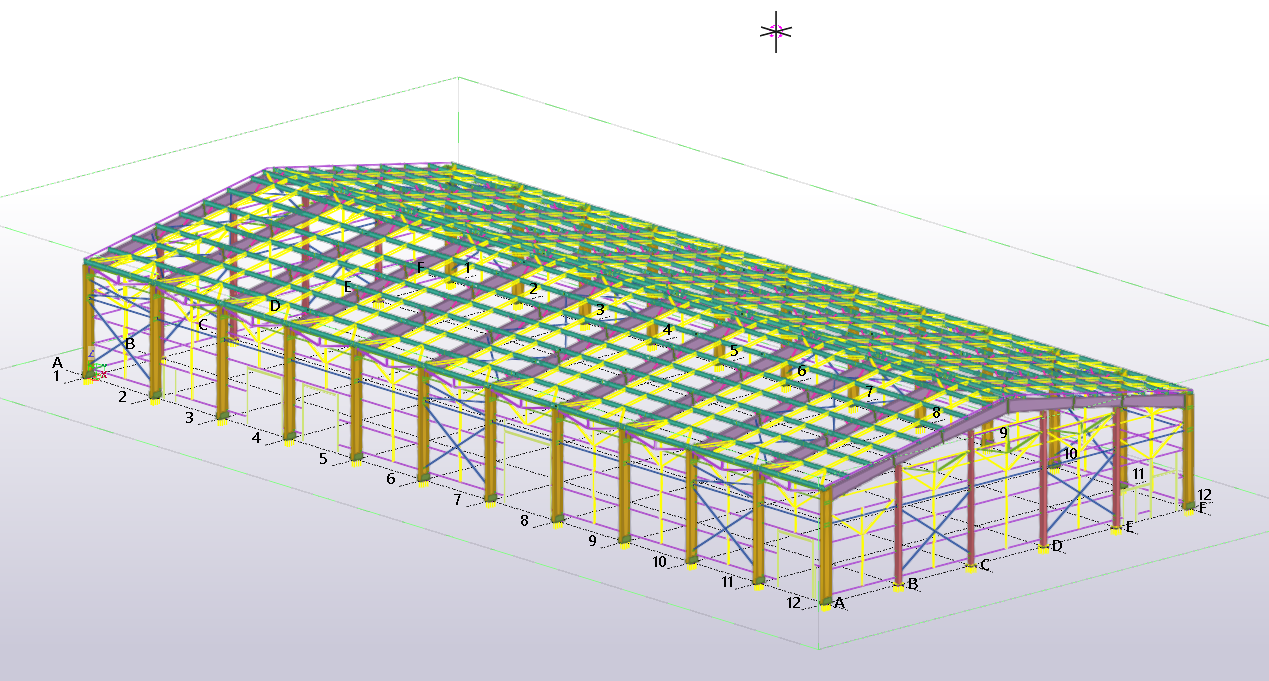
Task: Select ground-level grid label 7 on the long side
Action: [457, 499]
